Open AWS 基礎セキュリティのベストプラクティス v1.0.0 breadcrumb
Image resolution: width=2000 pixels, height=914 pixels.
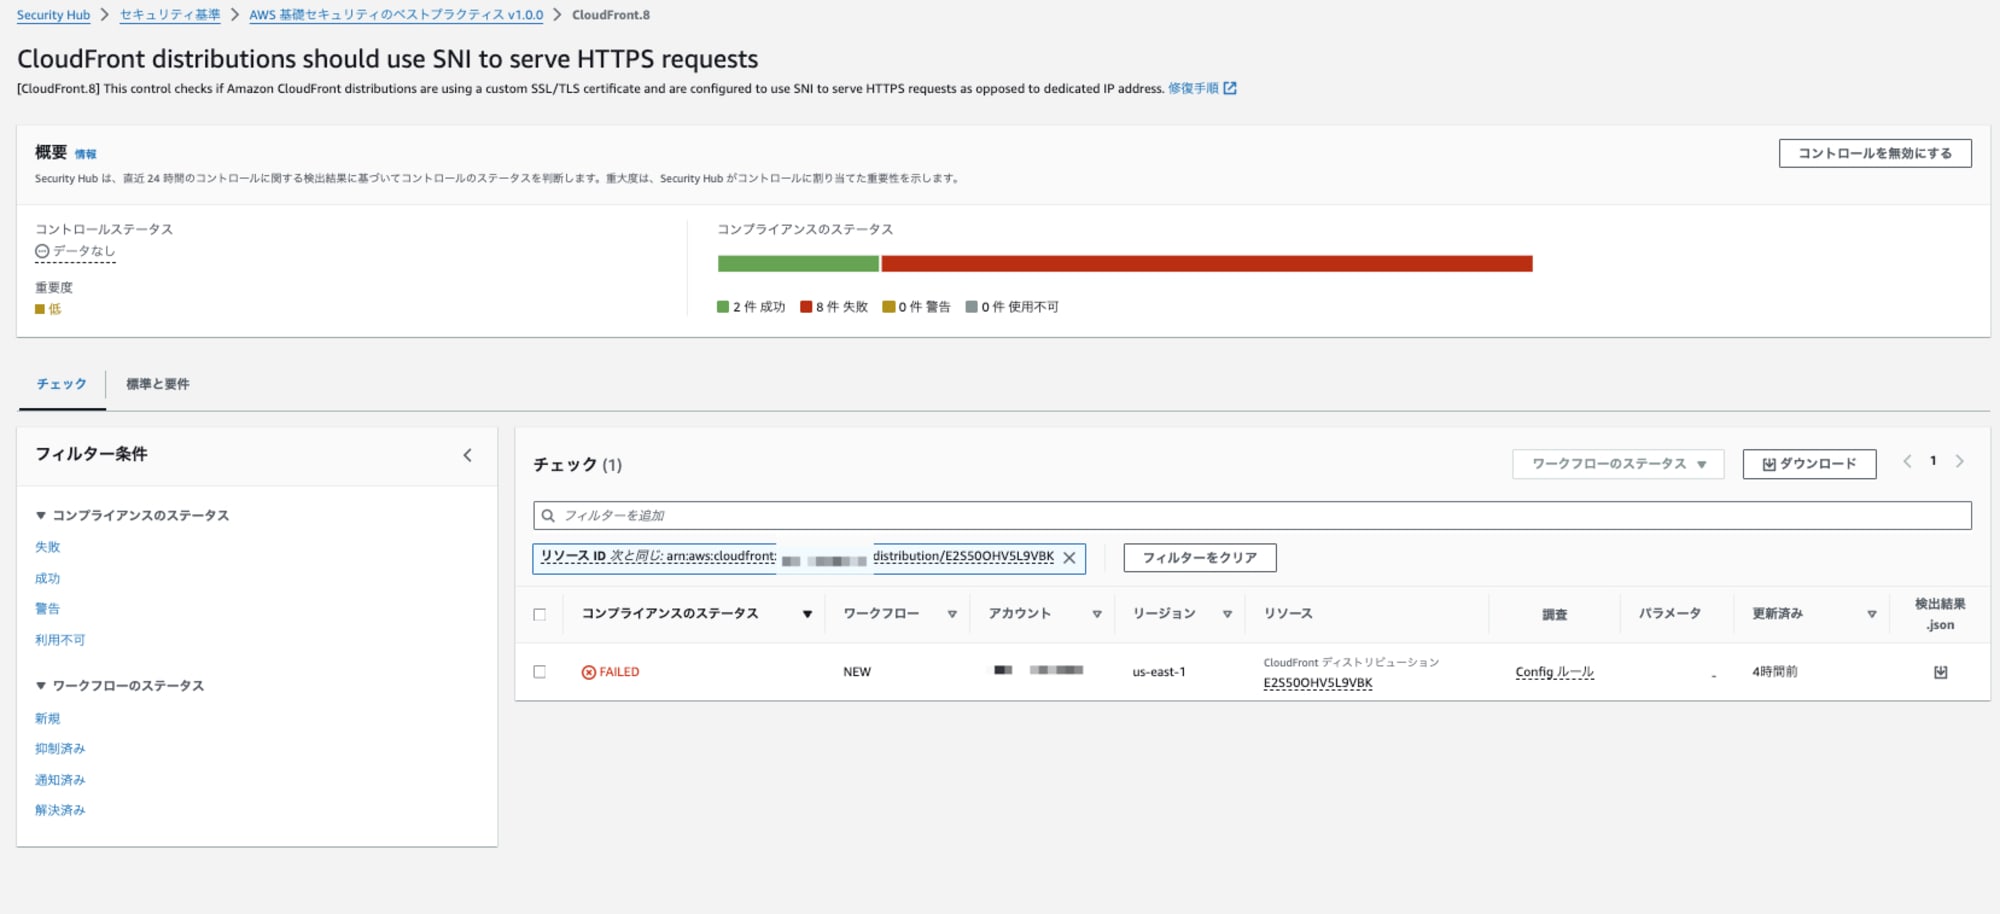point(396,15)
